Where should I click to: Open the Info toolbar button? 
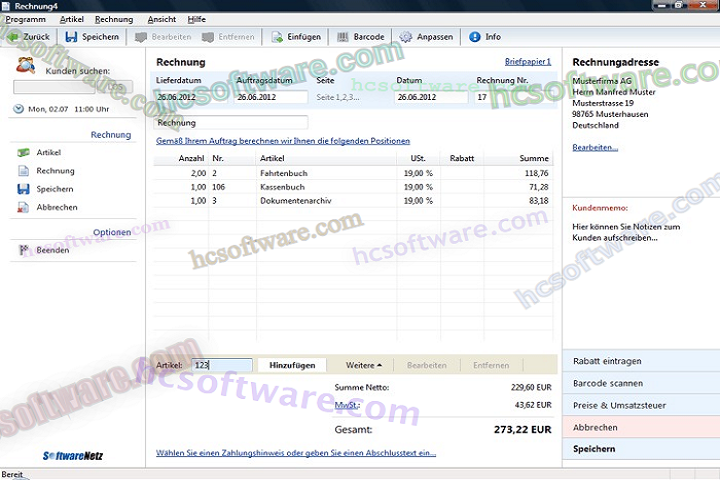[x=485, y=37]
